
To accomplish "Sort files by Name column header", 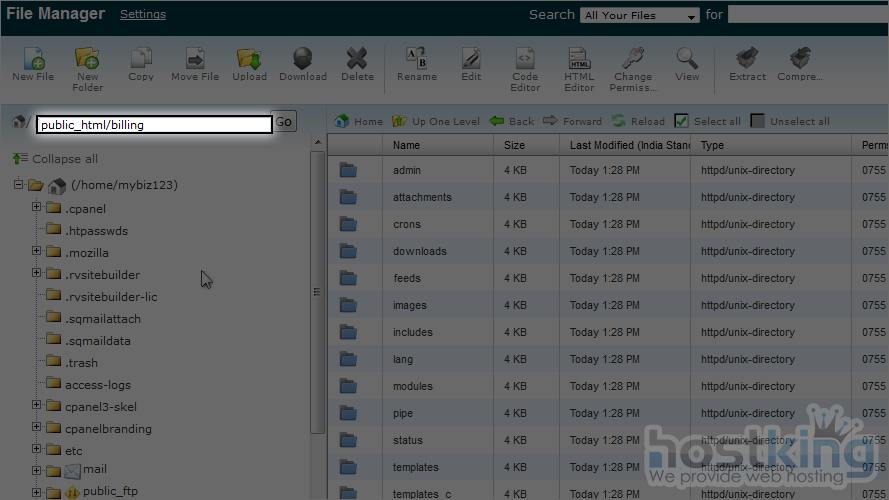I will [x=406, y=145].
